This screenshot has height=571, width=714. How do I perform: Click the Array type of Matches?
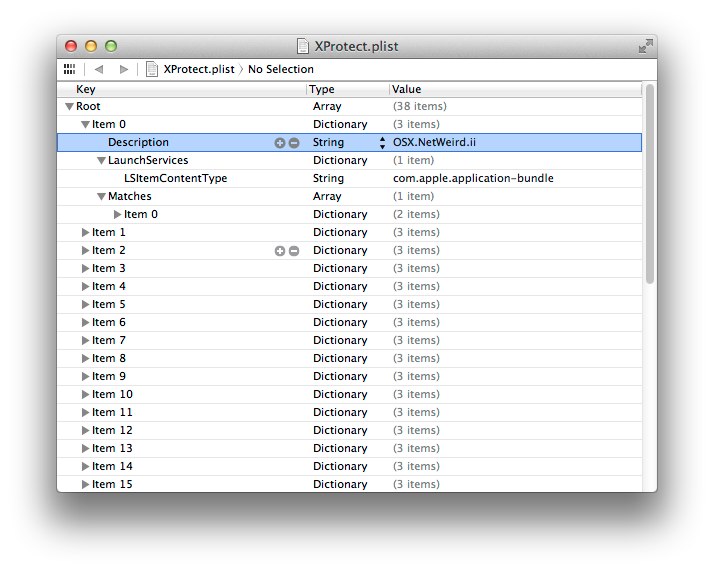[x=327, y=197]
